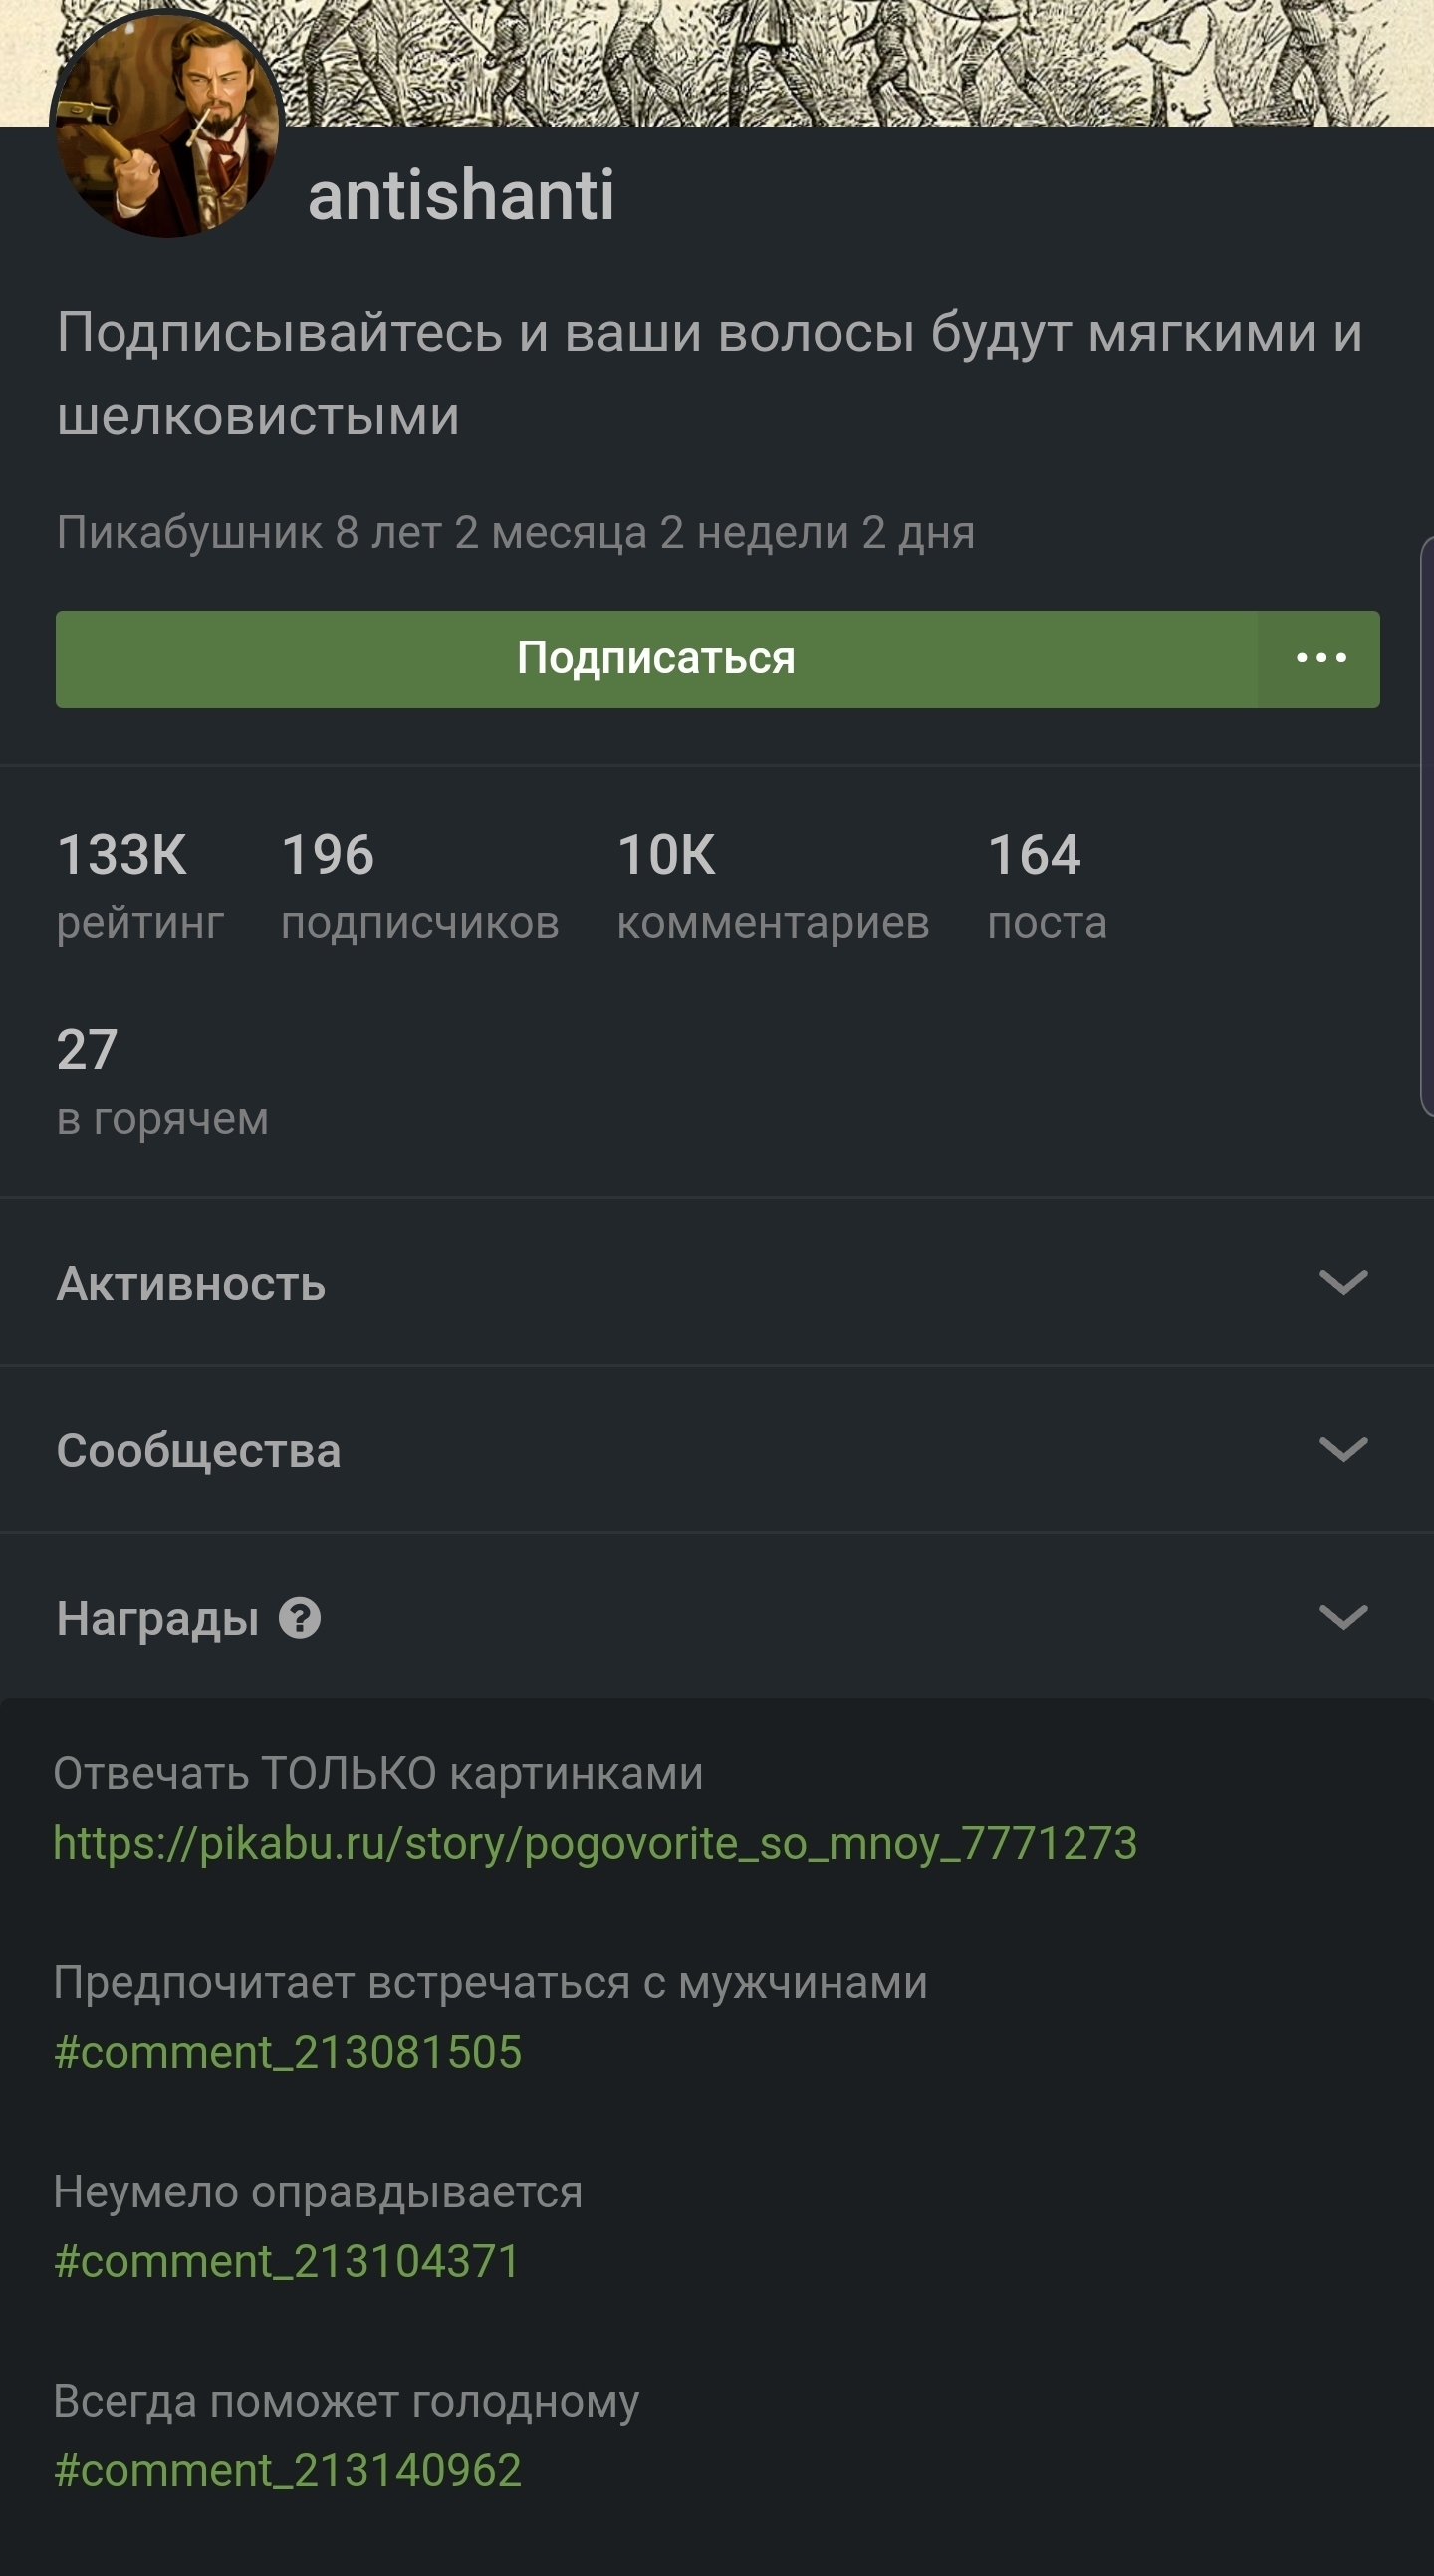Screen dimensions: 1434x2576
Task: Click the 10K комментариев counter
Action: [772, 885]
